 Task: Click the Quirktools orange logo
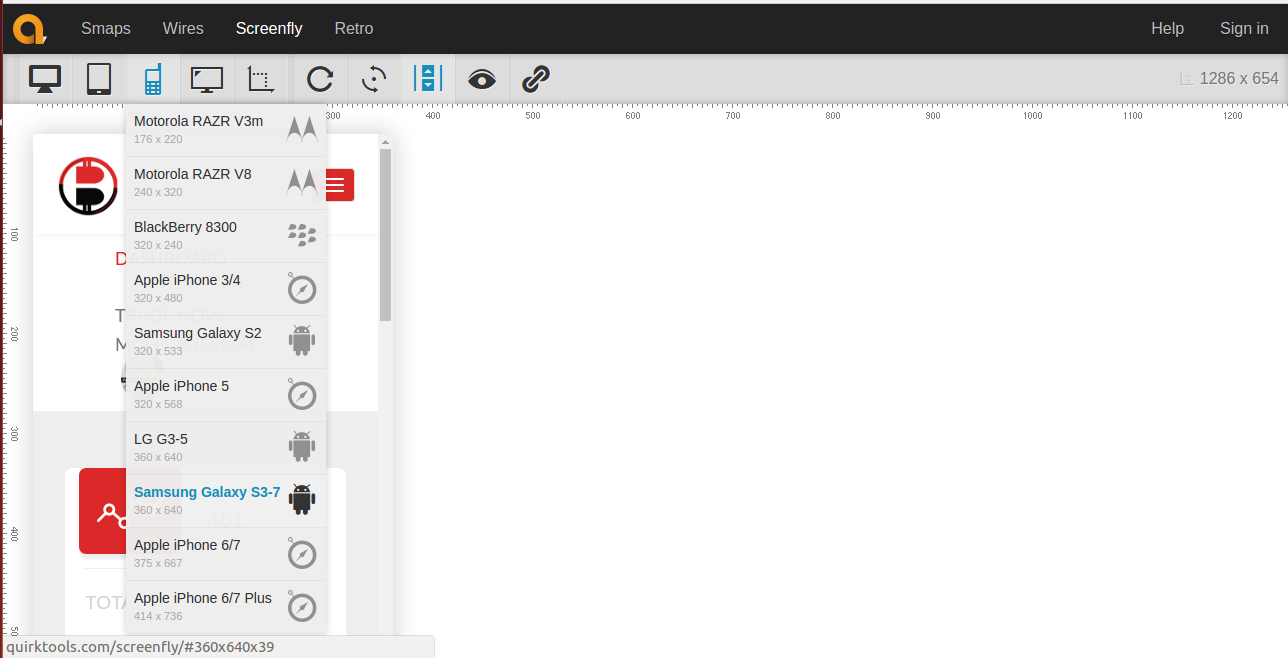coord(29,29)
